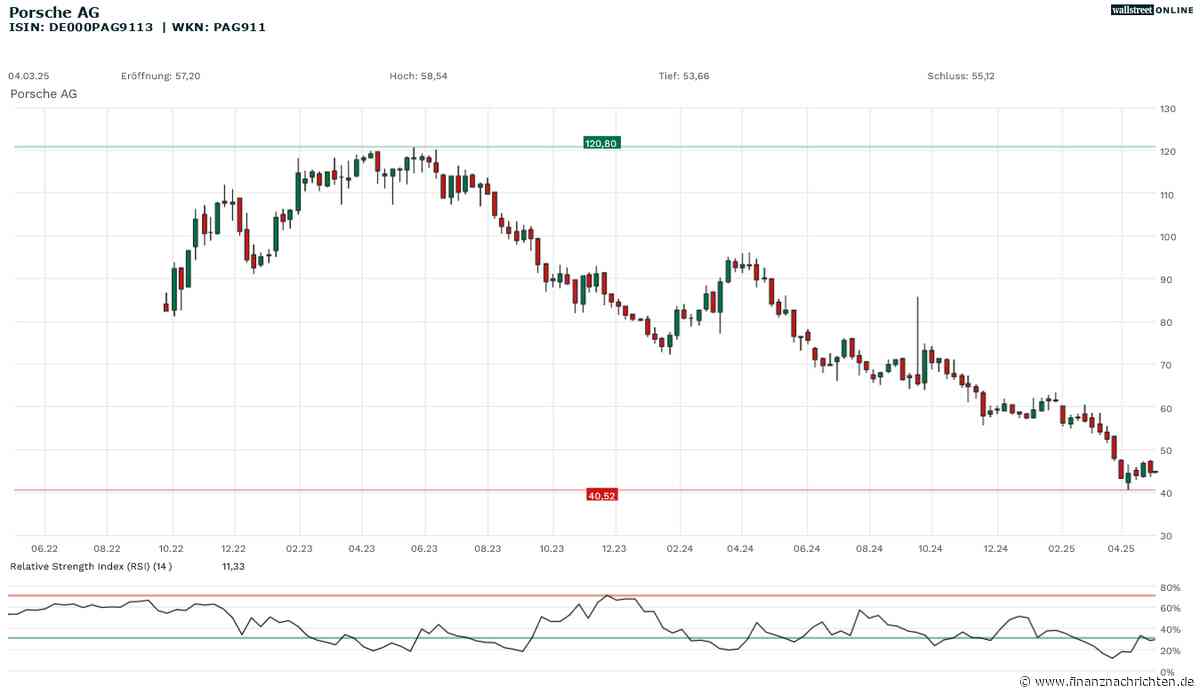
Task: Click the 120 price axis label
Action: [1167, 151]
